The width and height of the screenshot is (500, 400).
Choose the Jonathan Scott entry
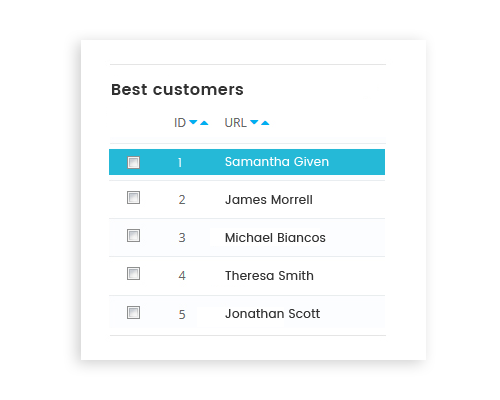click(x=272, y=314)
